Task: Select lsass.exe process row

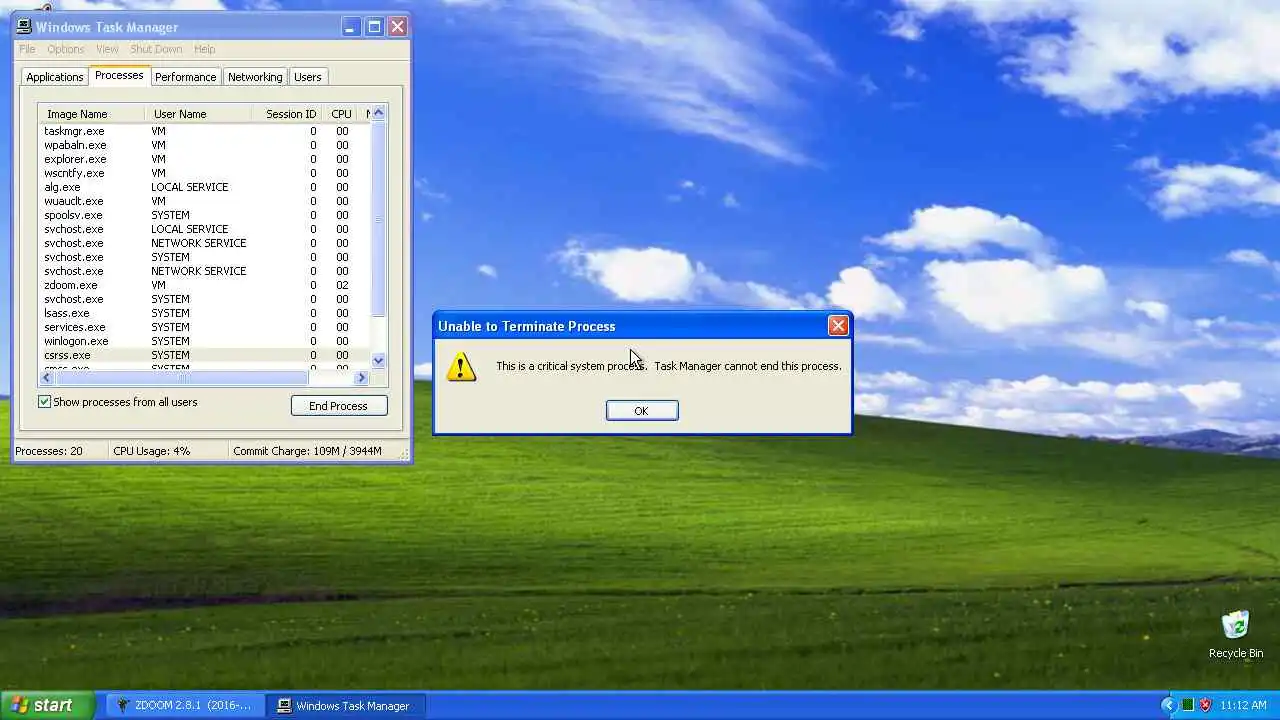Action: pos(204,313)
